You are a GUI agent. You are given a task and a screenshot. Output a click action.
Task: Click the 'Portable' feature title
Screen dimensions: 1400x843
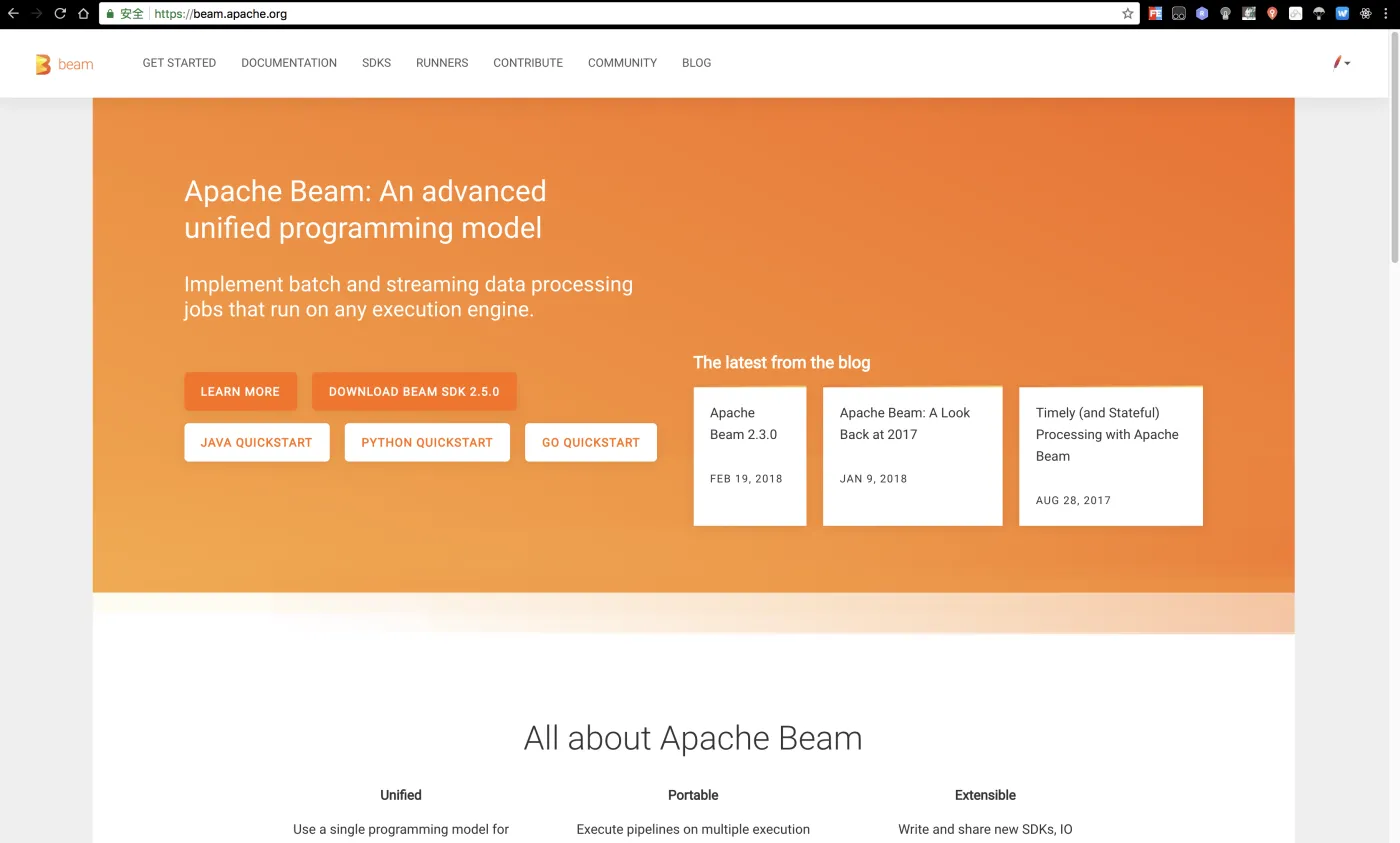[x=693, y=795]
